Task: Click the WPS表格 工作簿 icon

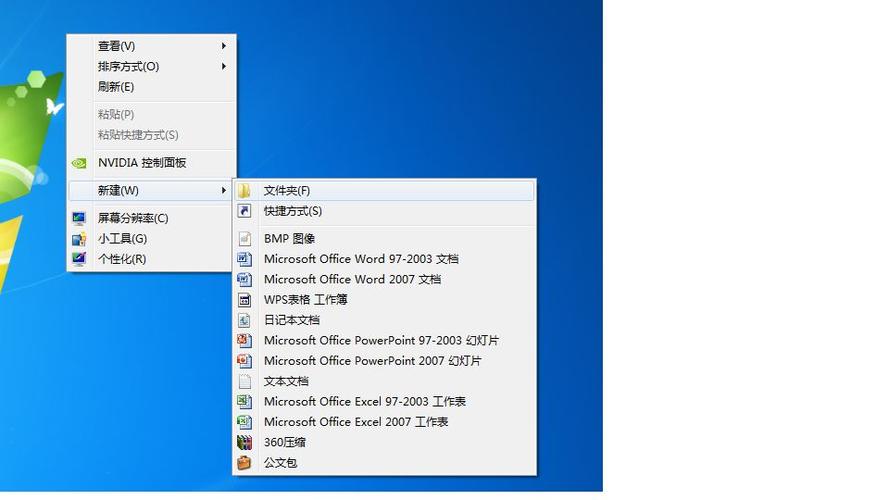Action: point(244,300)
